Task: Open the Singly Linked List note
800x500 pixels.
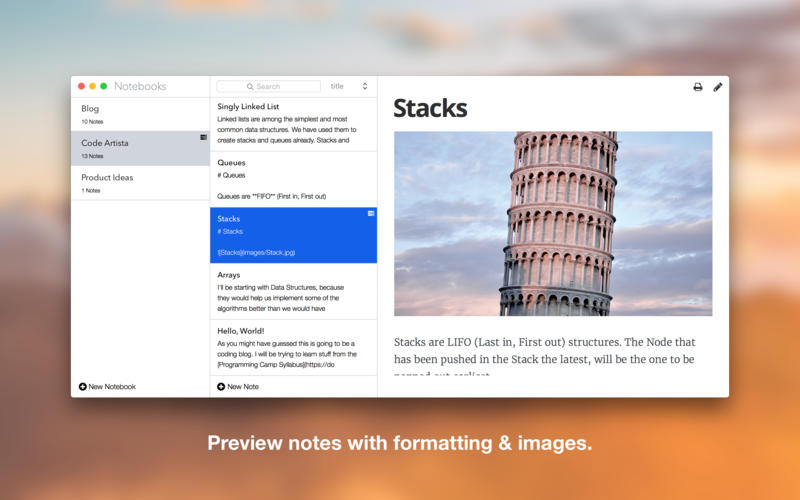Action: click(293, 123)
